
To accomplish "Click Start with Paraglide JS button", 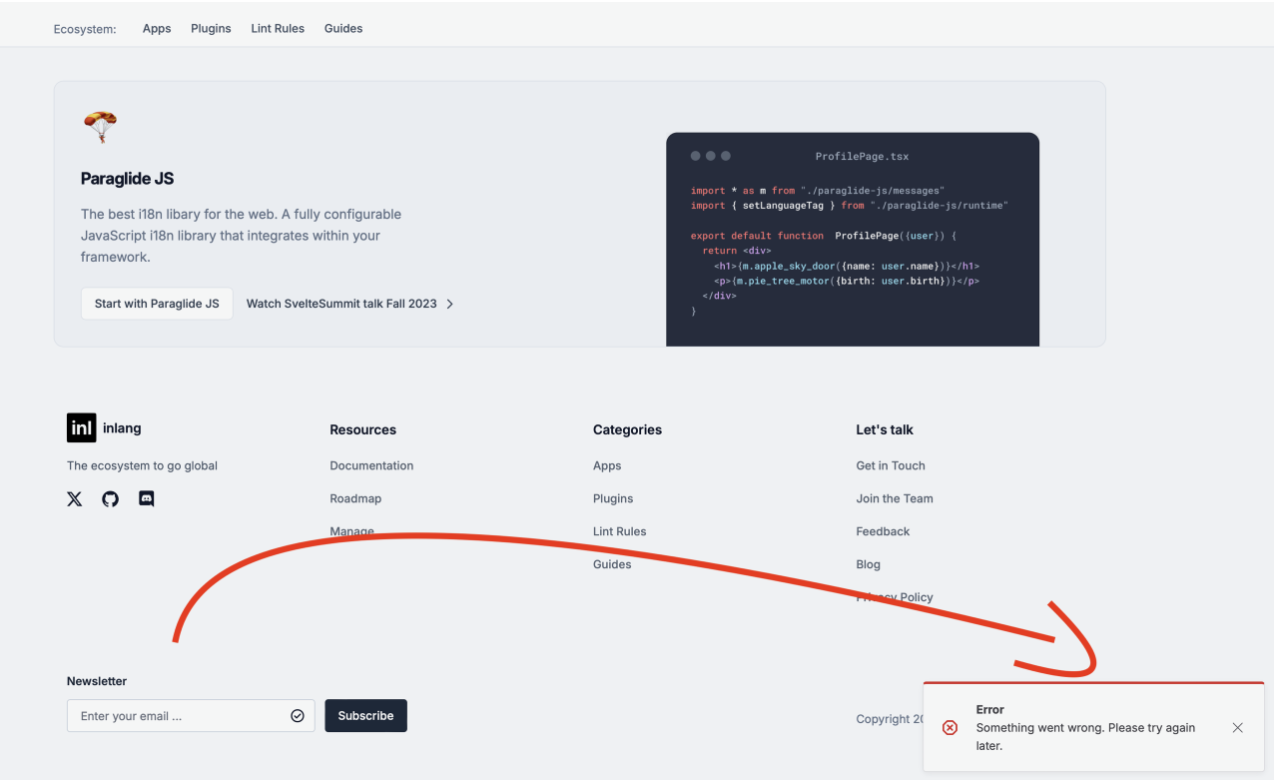I will point(157,304).
